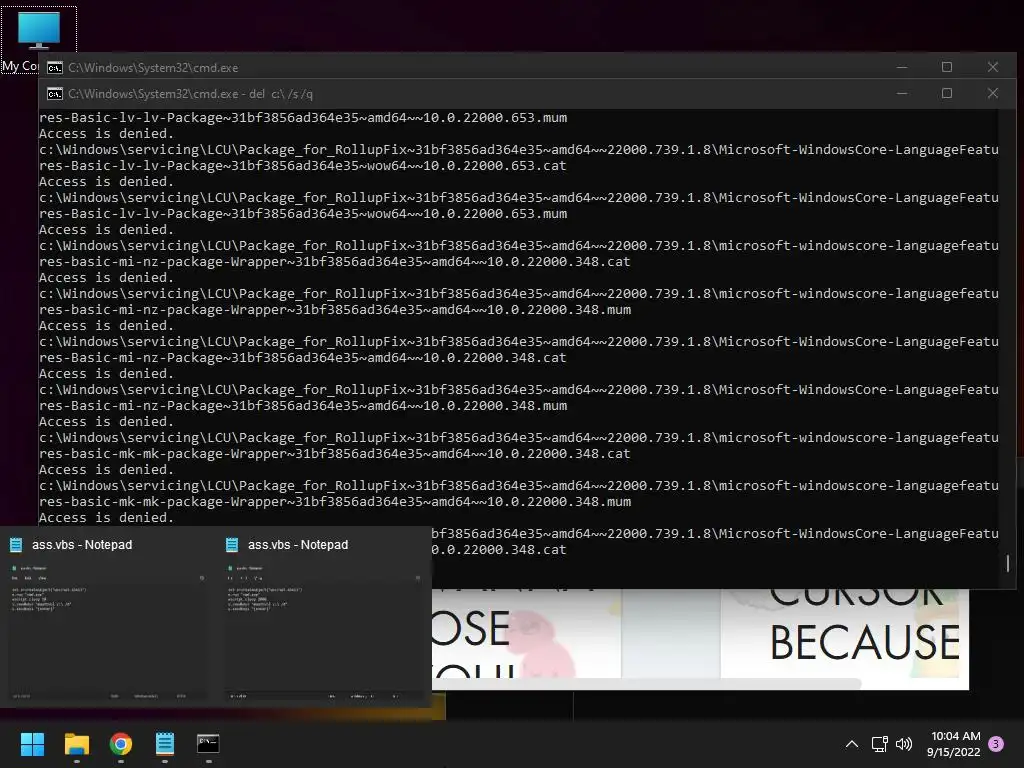
Task: Close the back cmd.exe window
Action: coord(993,67)
